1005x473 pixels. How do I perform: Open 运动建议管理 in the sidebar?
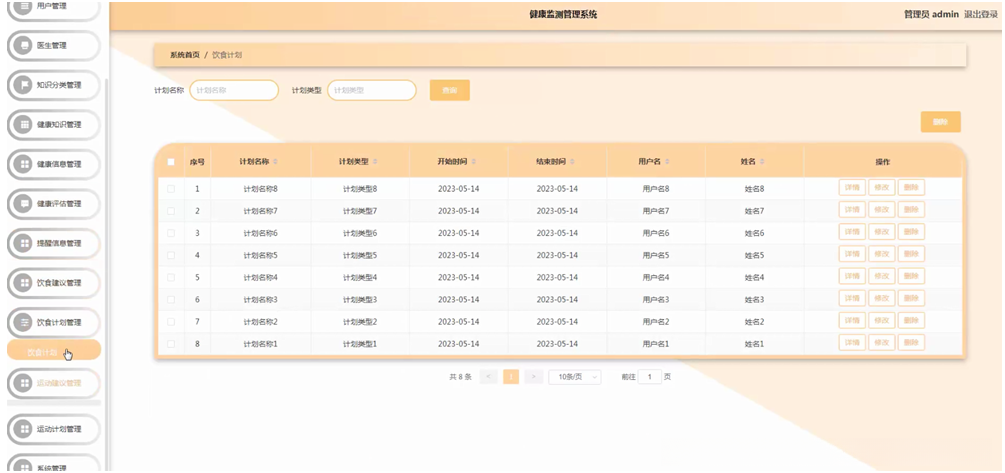click(x=54, y=383)
